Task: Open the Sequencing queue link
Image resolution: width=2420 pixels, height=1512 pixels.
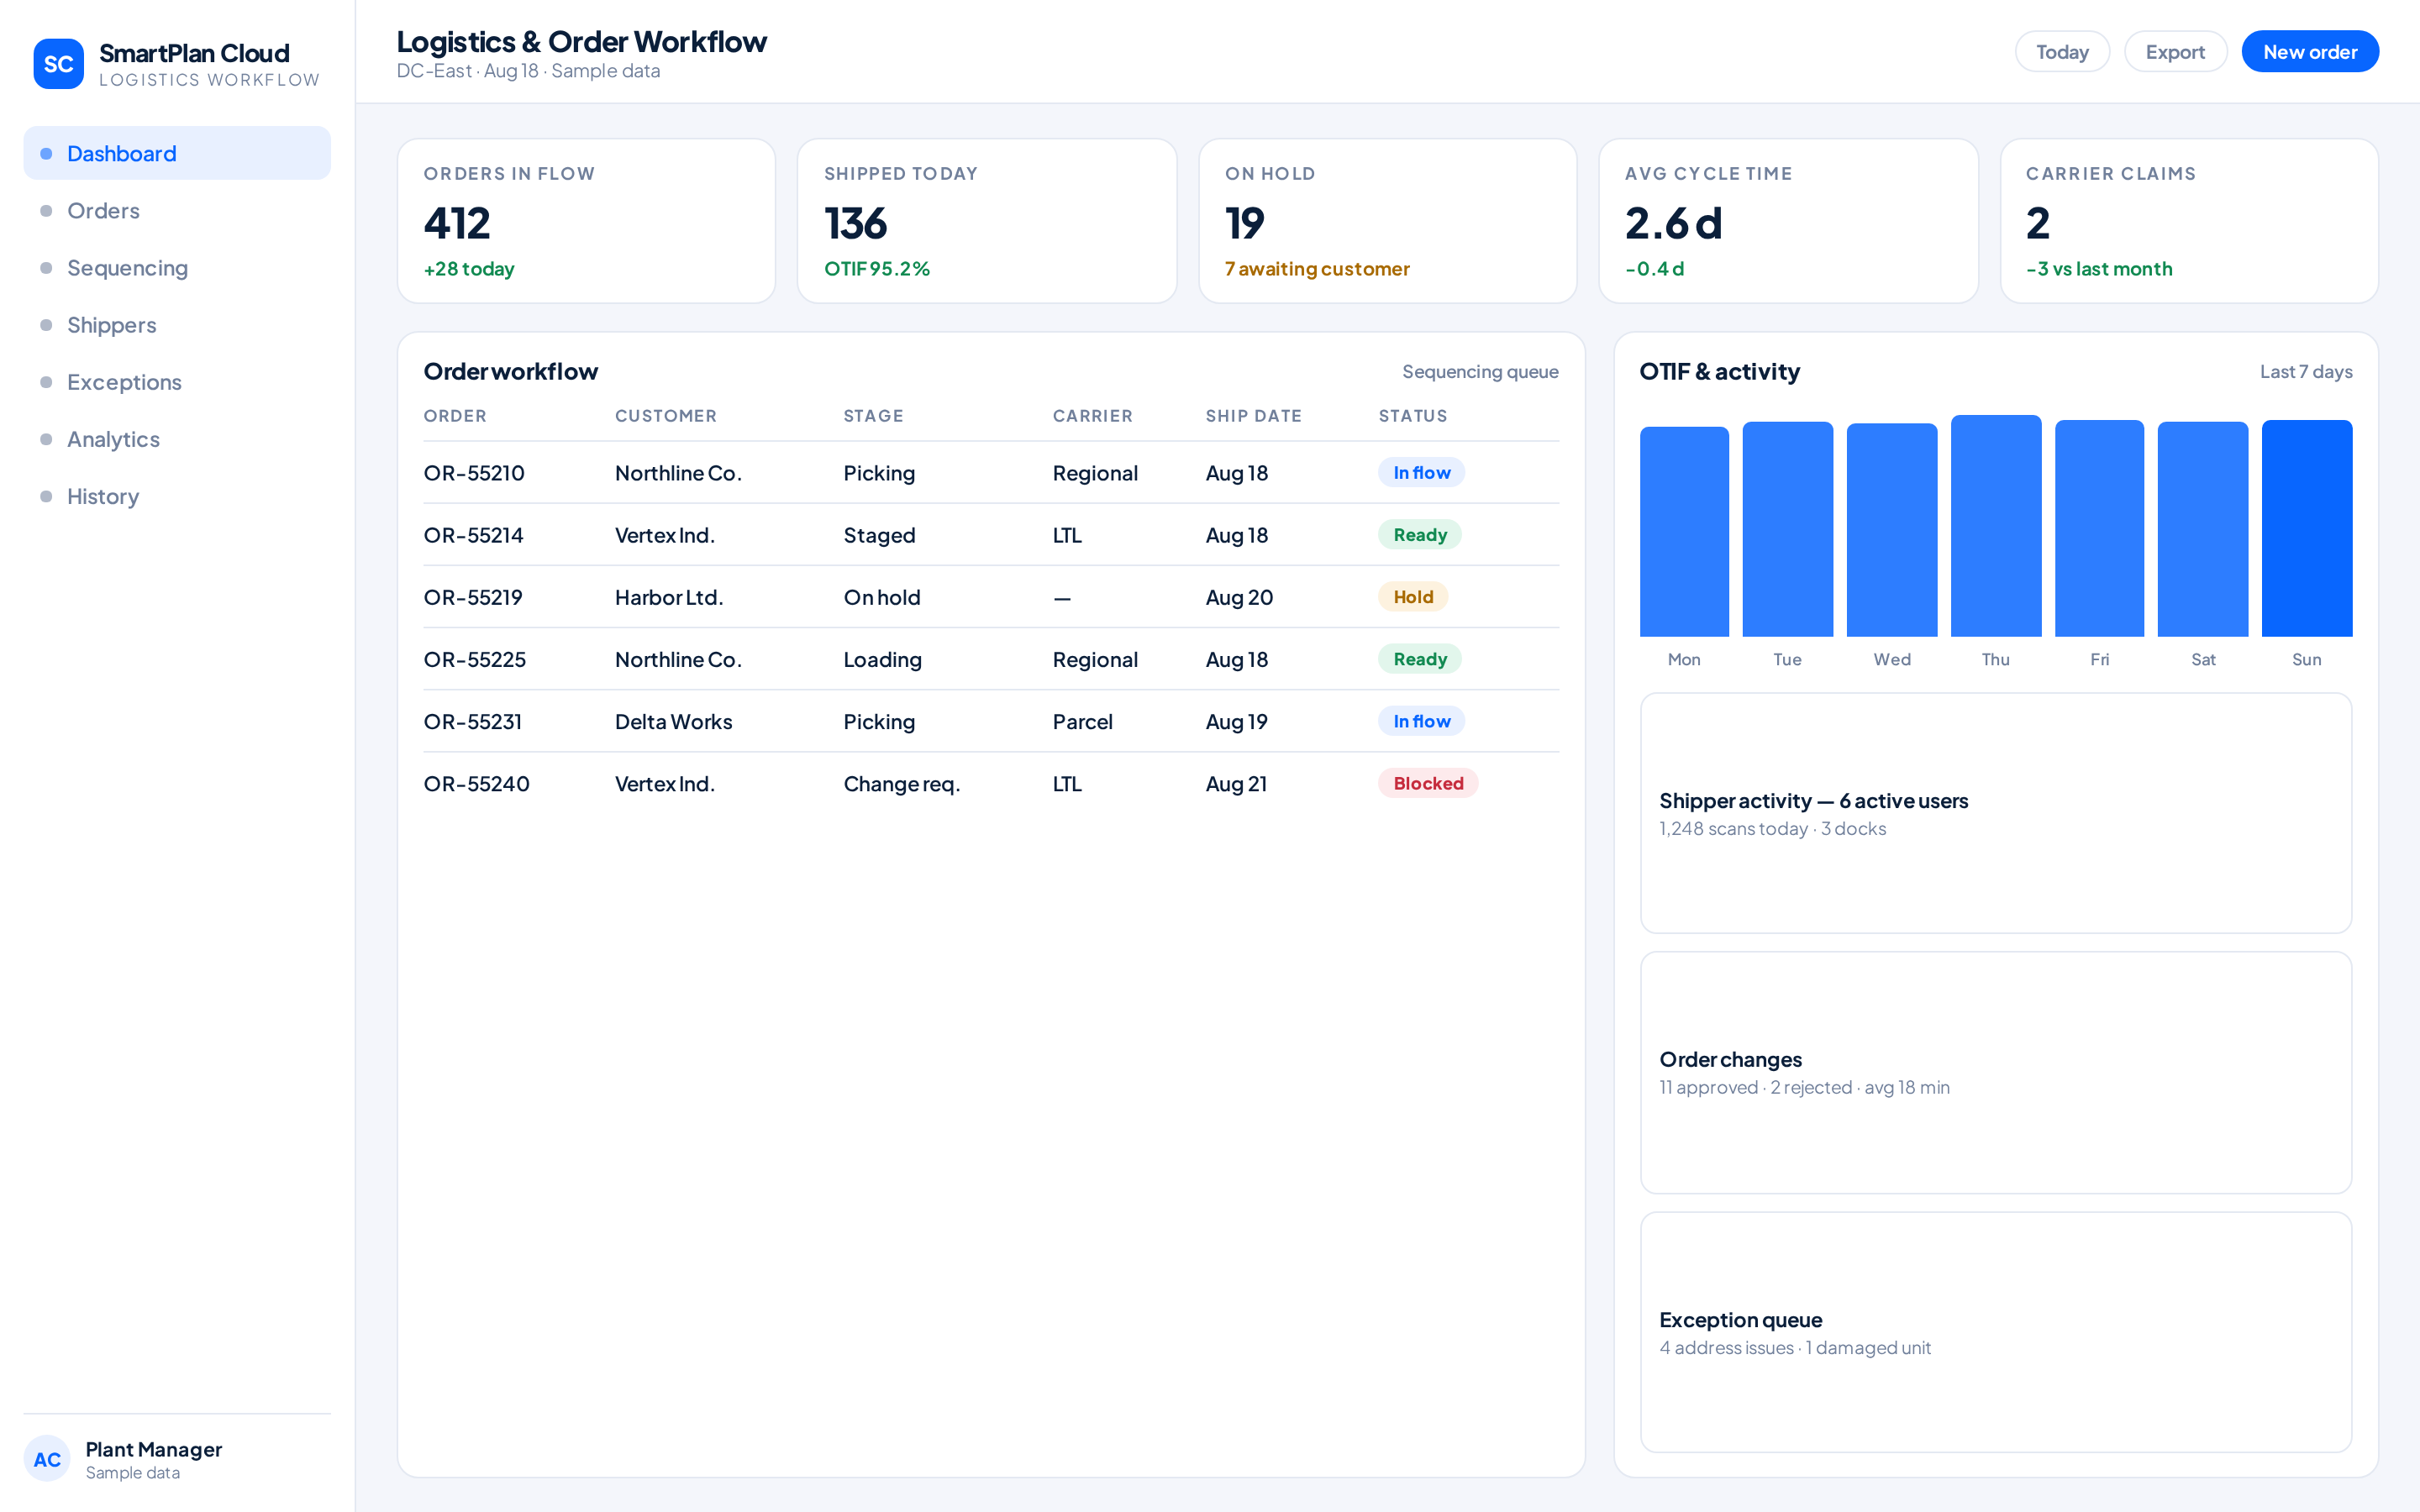Action: pyautogui.click(x=1480, y=371)
